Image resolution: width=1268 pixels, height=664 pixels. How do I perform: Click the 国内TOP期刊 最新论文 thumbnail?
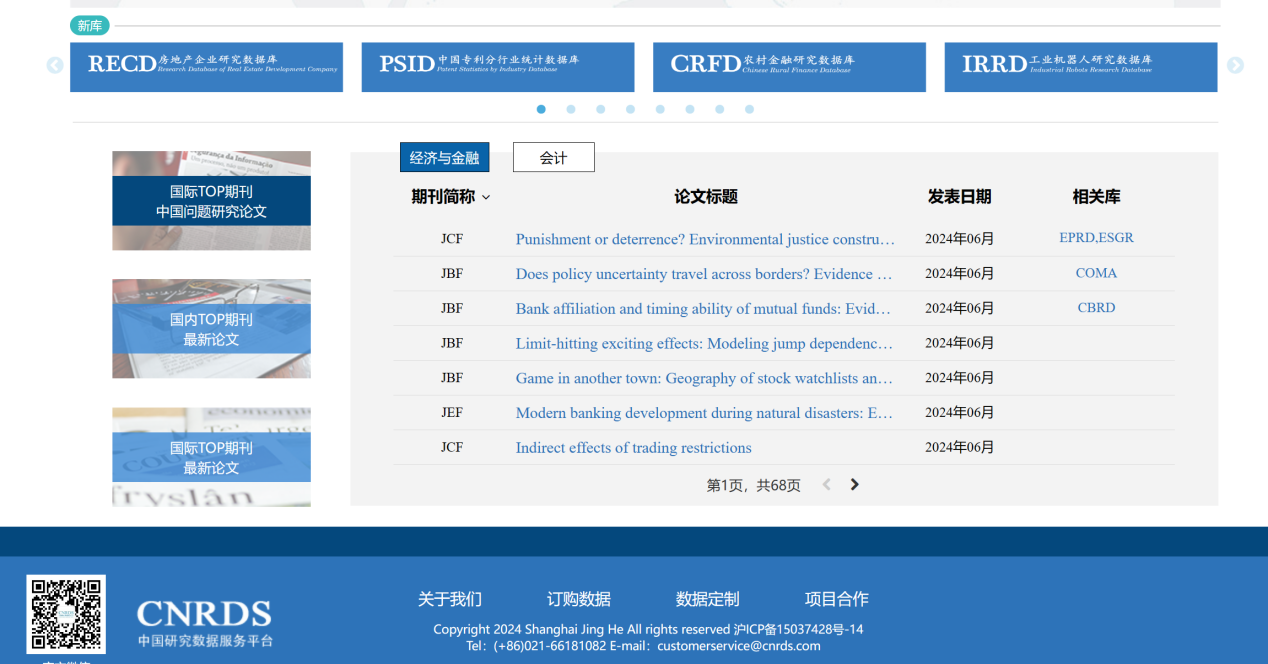pyautogui.click(x=211, y=329)
